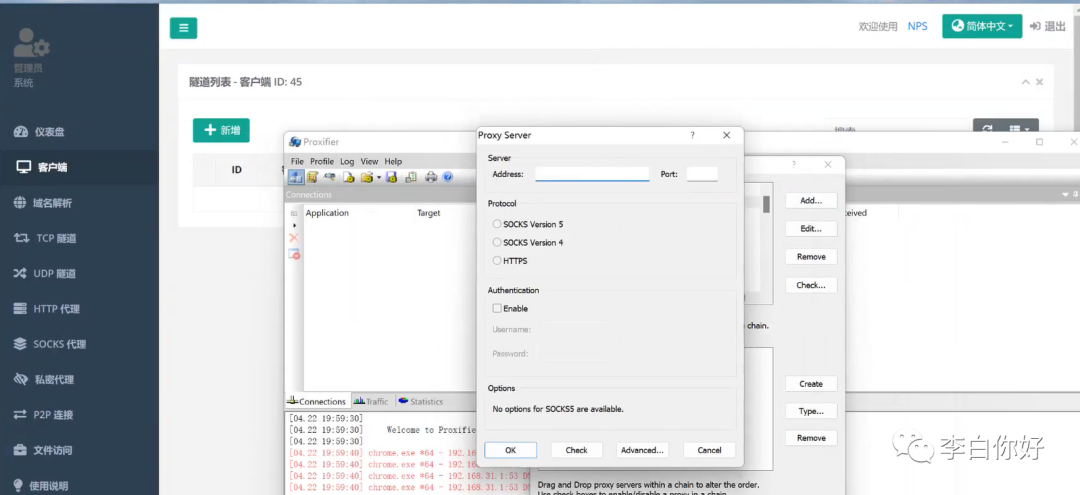Click red X icon in Connections side strip
This screenshot has height=495, width=1080.
coord(294,238)
